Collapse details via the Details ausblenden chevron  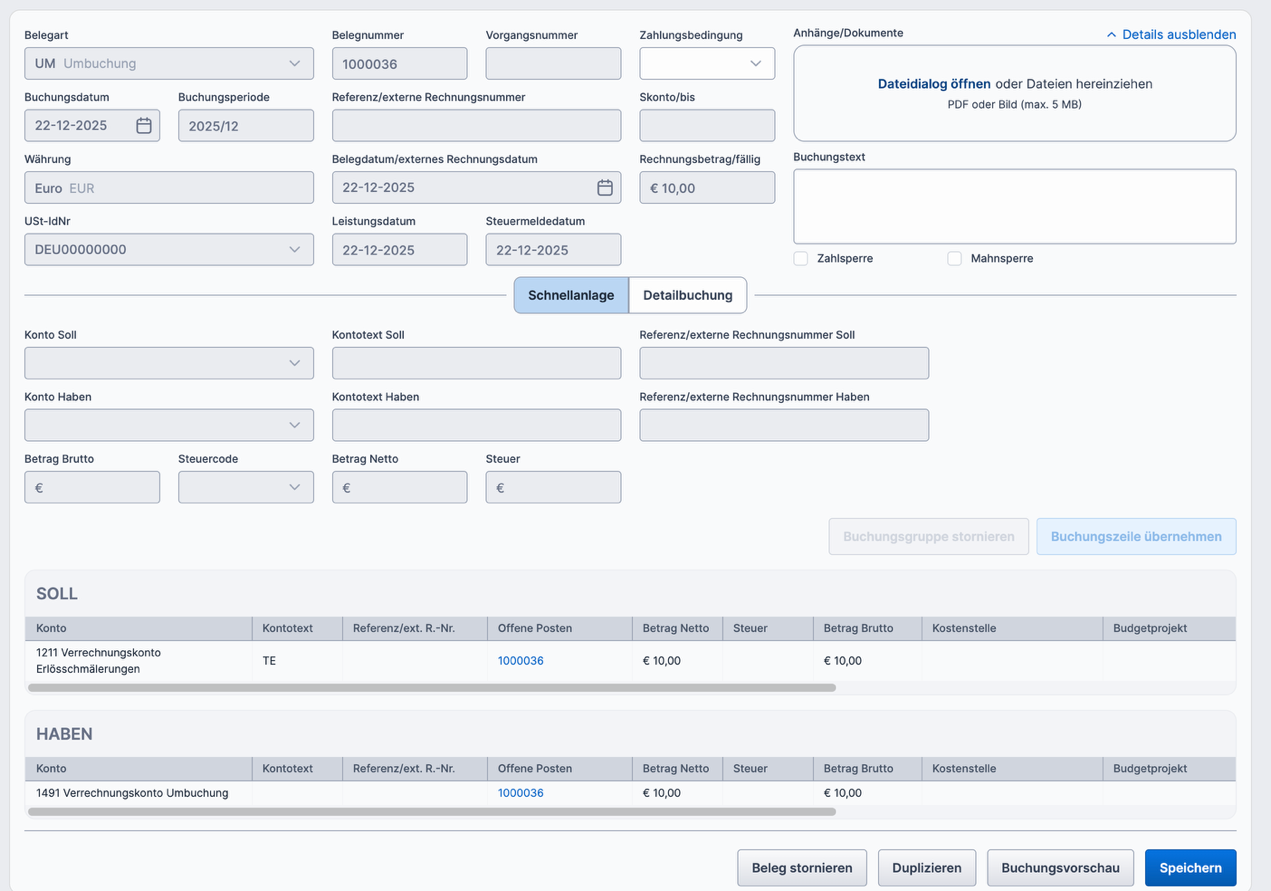[x=1111, y=35]
